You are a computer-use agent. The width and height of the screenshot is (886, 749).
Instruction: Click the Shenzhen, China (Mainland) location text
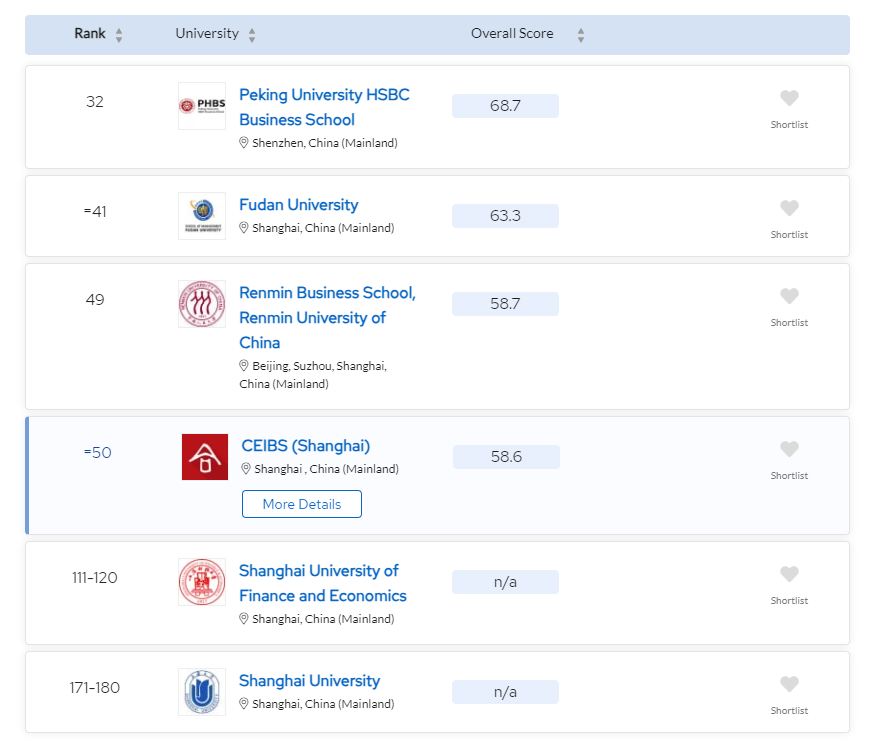point(325,143)
